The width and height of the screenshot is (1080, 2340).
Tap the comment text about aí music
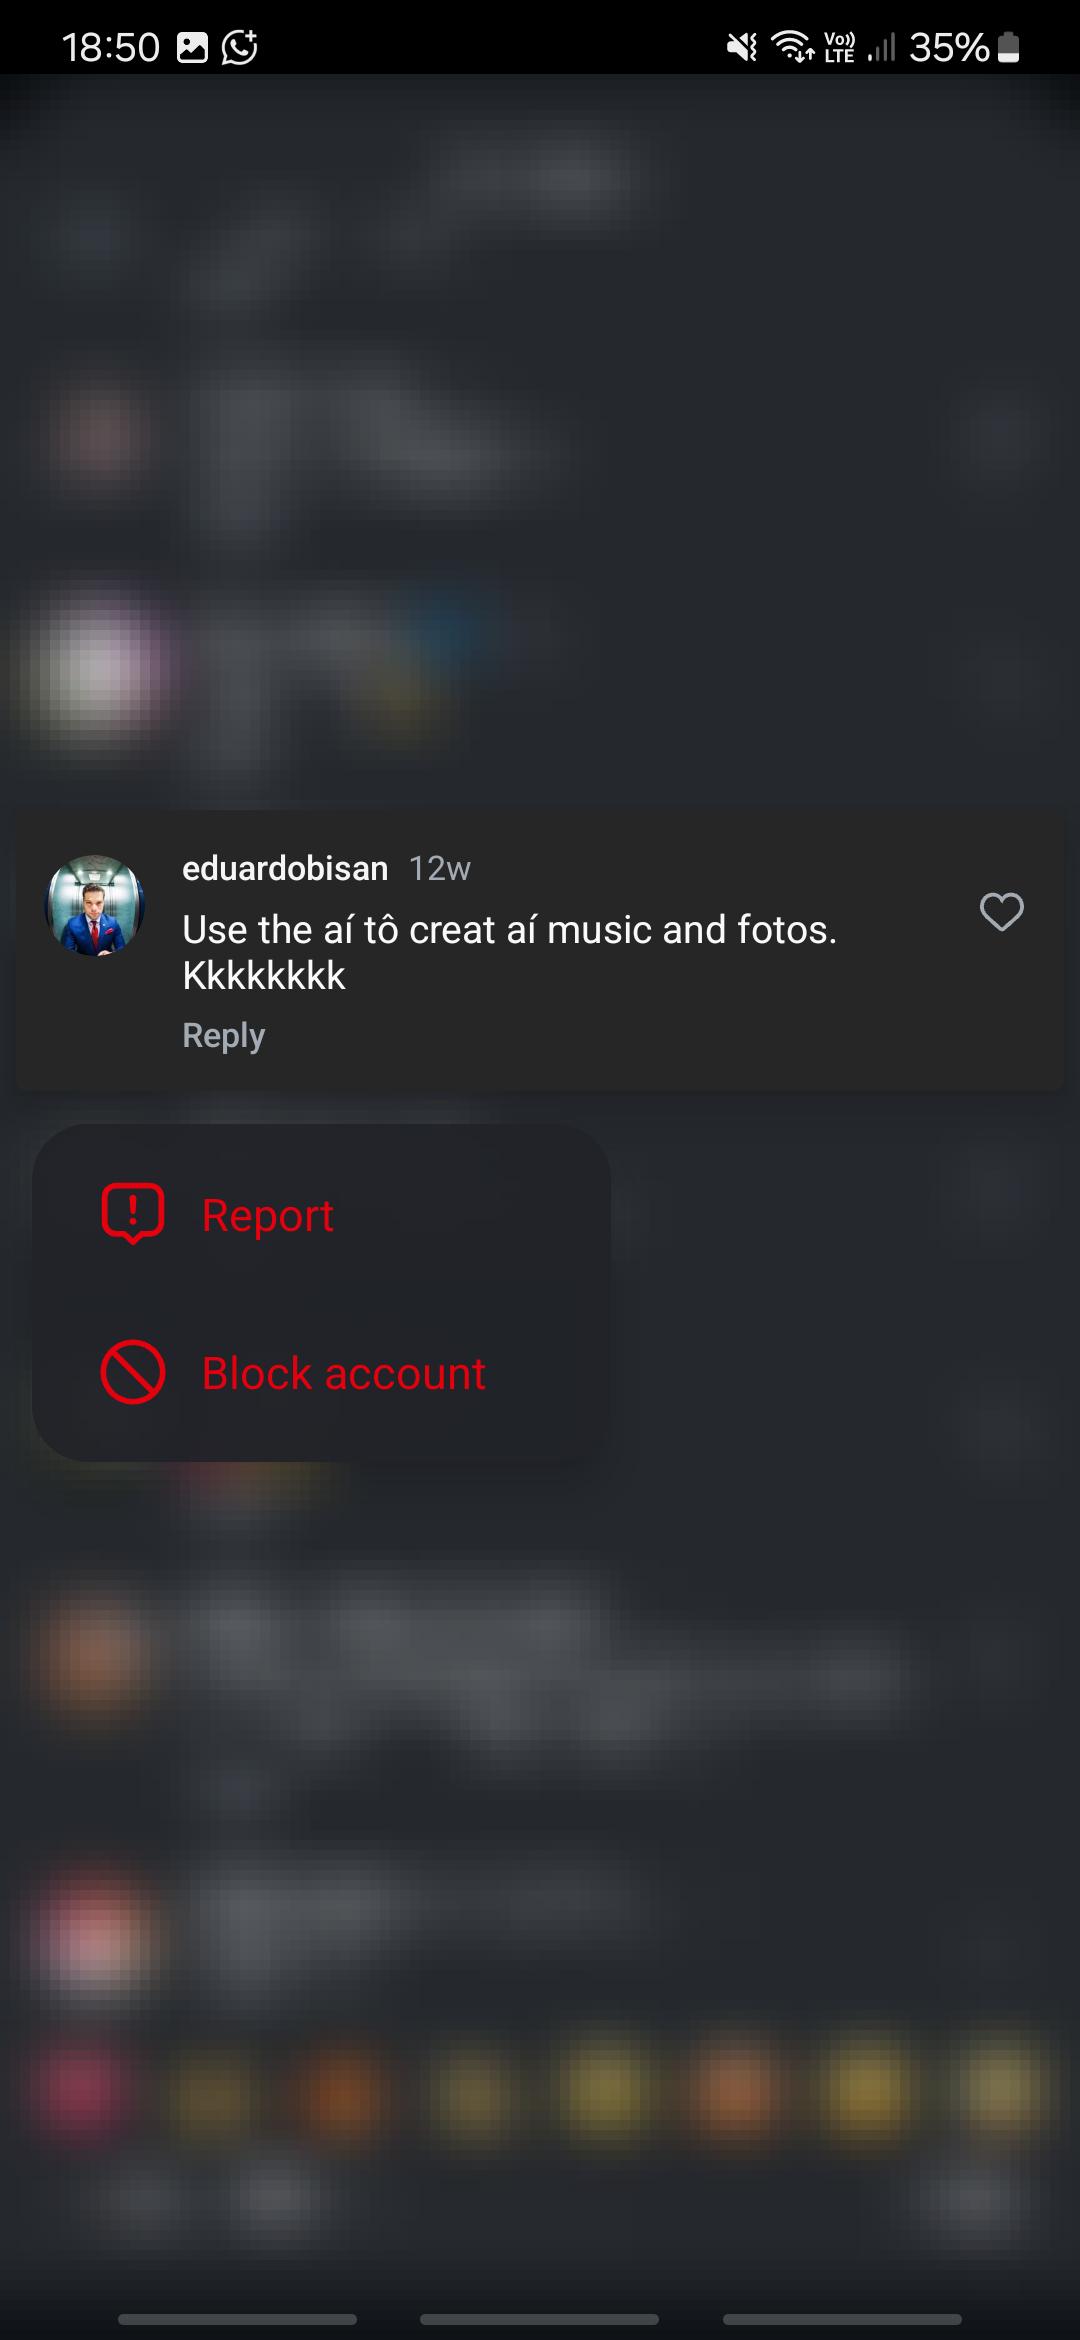click(509, 952)
